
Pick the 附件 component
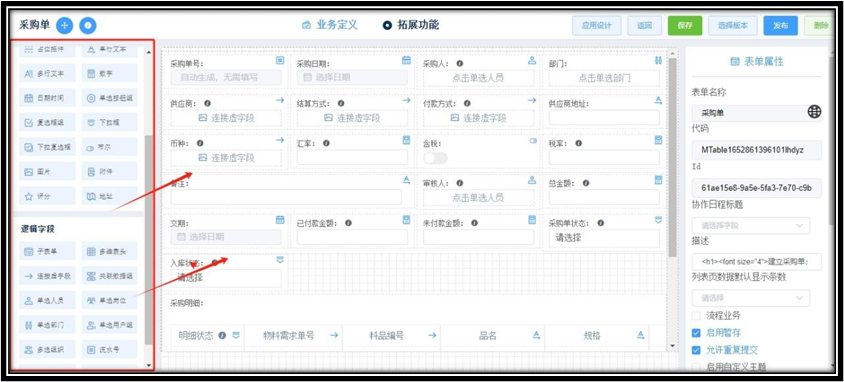point(109,172)
